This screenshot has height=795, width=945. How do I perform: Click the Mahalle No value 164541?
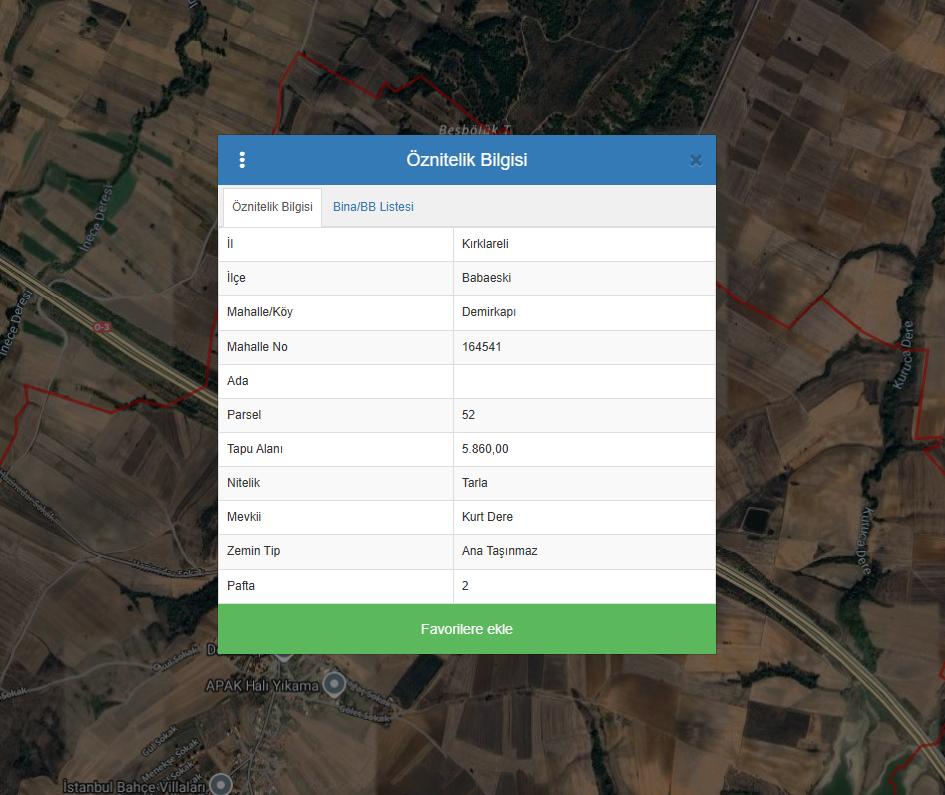coord(481,347)
